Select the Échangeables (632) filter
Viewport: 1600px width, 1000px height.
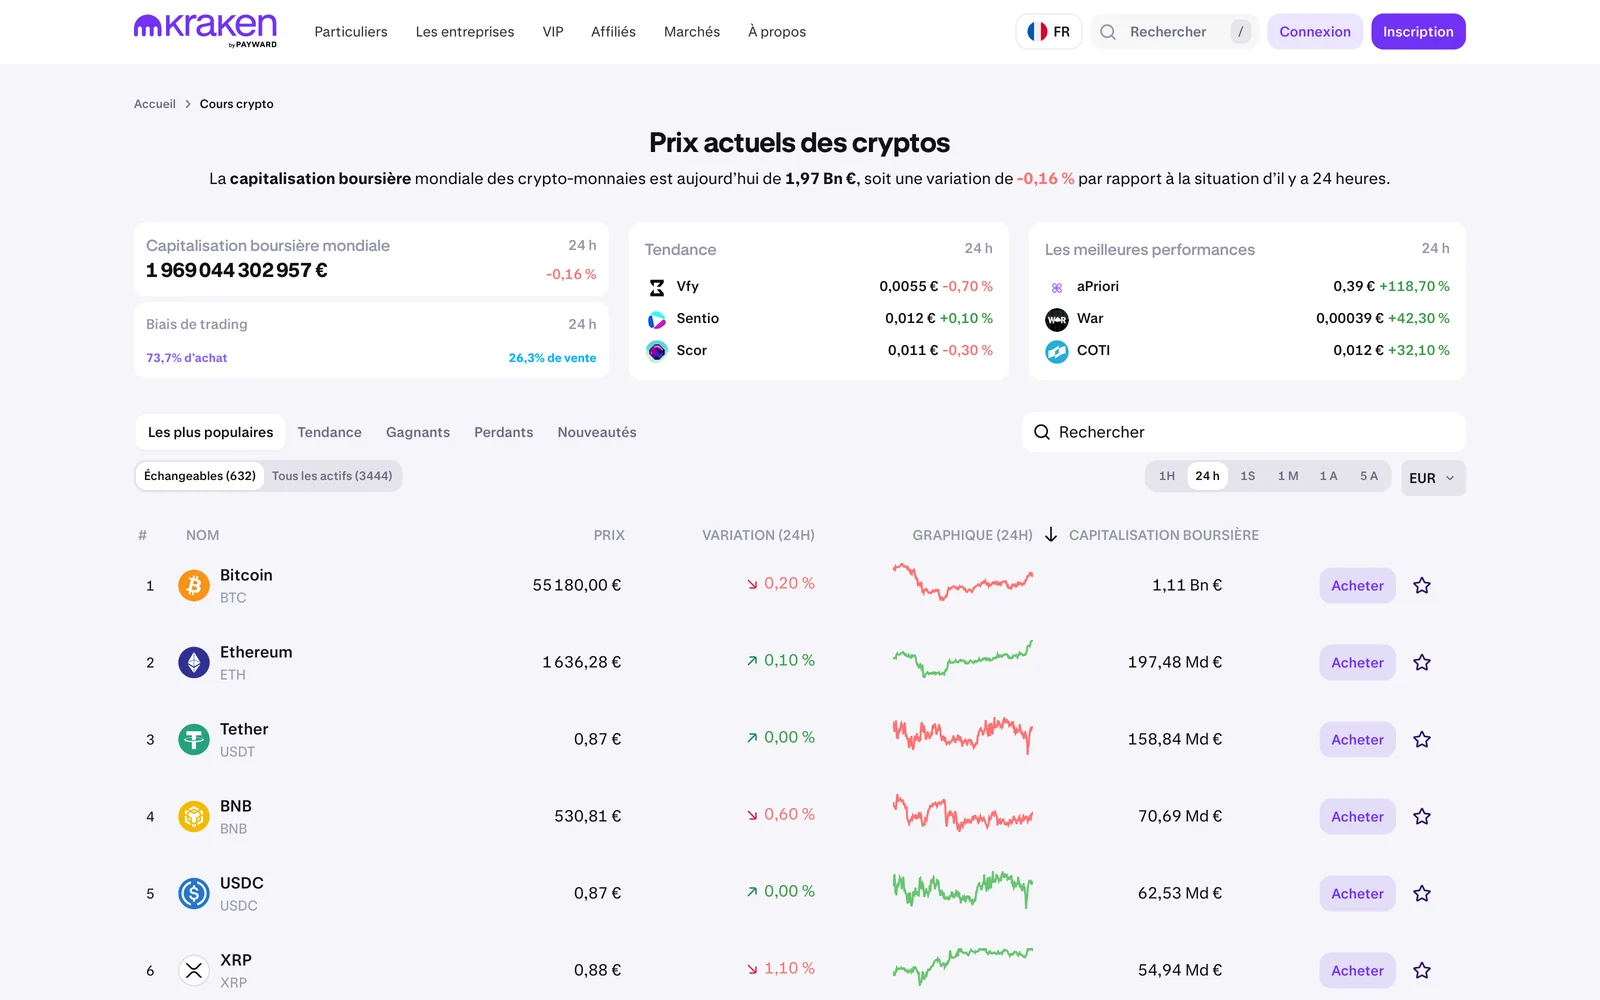coord(200,476)
